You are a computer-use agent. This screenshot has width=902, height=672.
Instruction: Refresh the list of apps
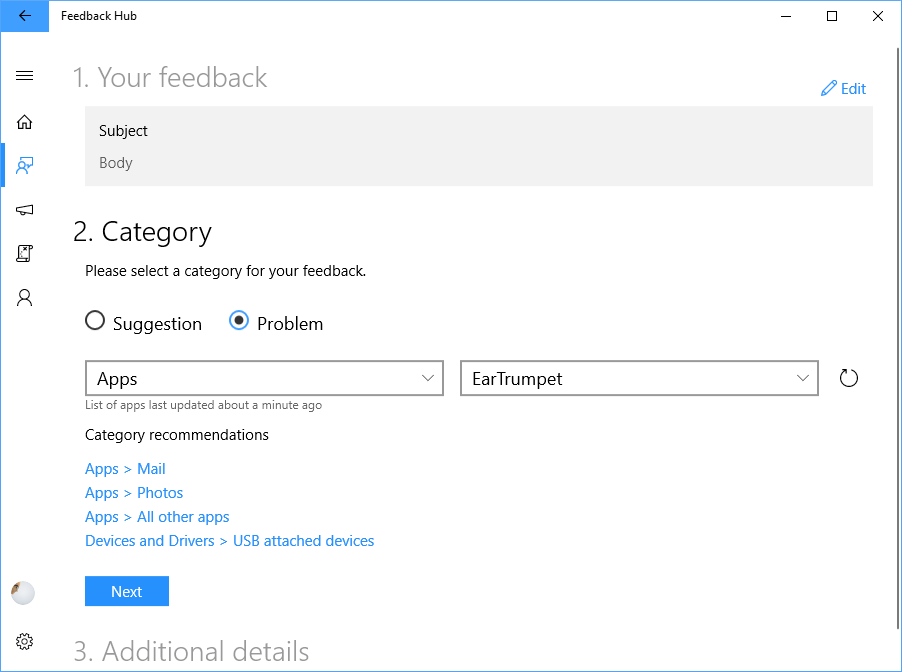click(849, 378)
